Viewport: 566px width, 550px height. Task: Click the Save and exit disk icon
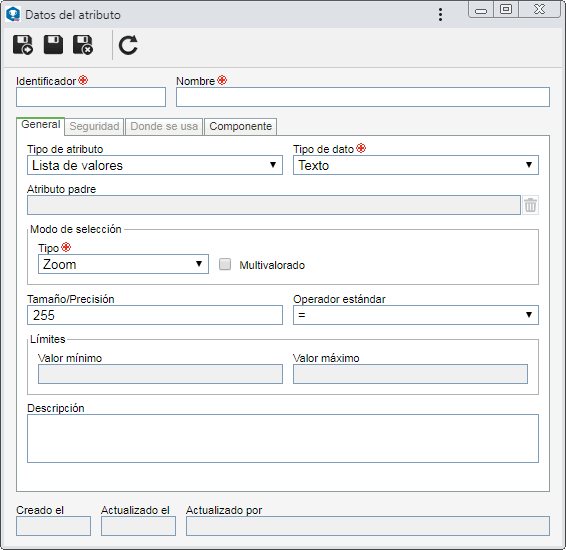83,45
